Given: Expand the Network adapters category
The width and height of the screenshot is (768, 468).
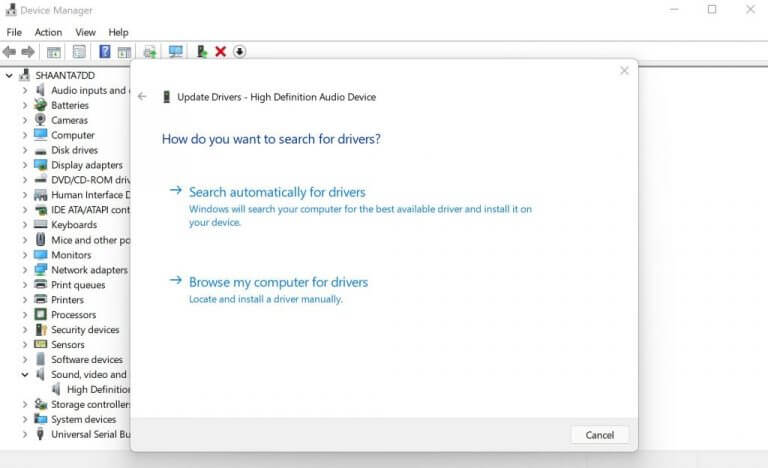Looking at the screenshot, I should [x=25, y=270].
